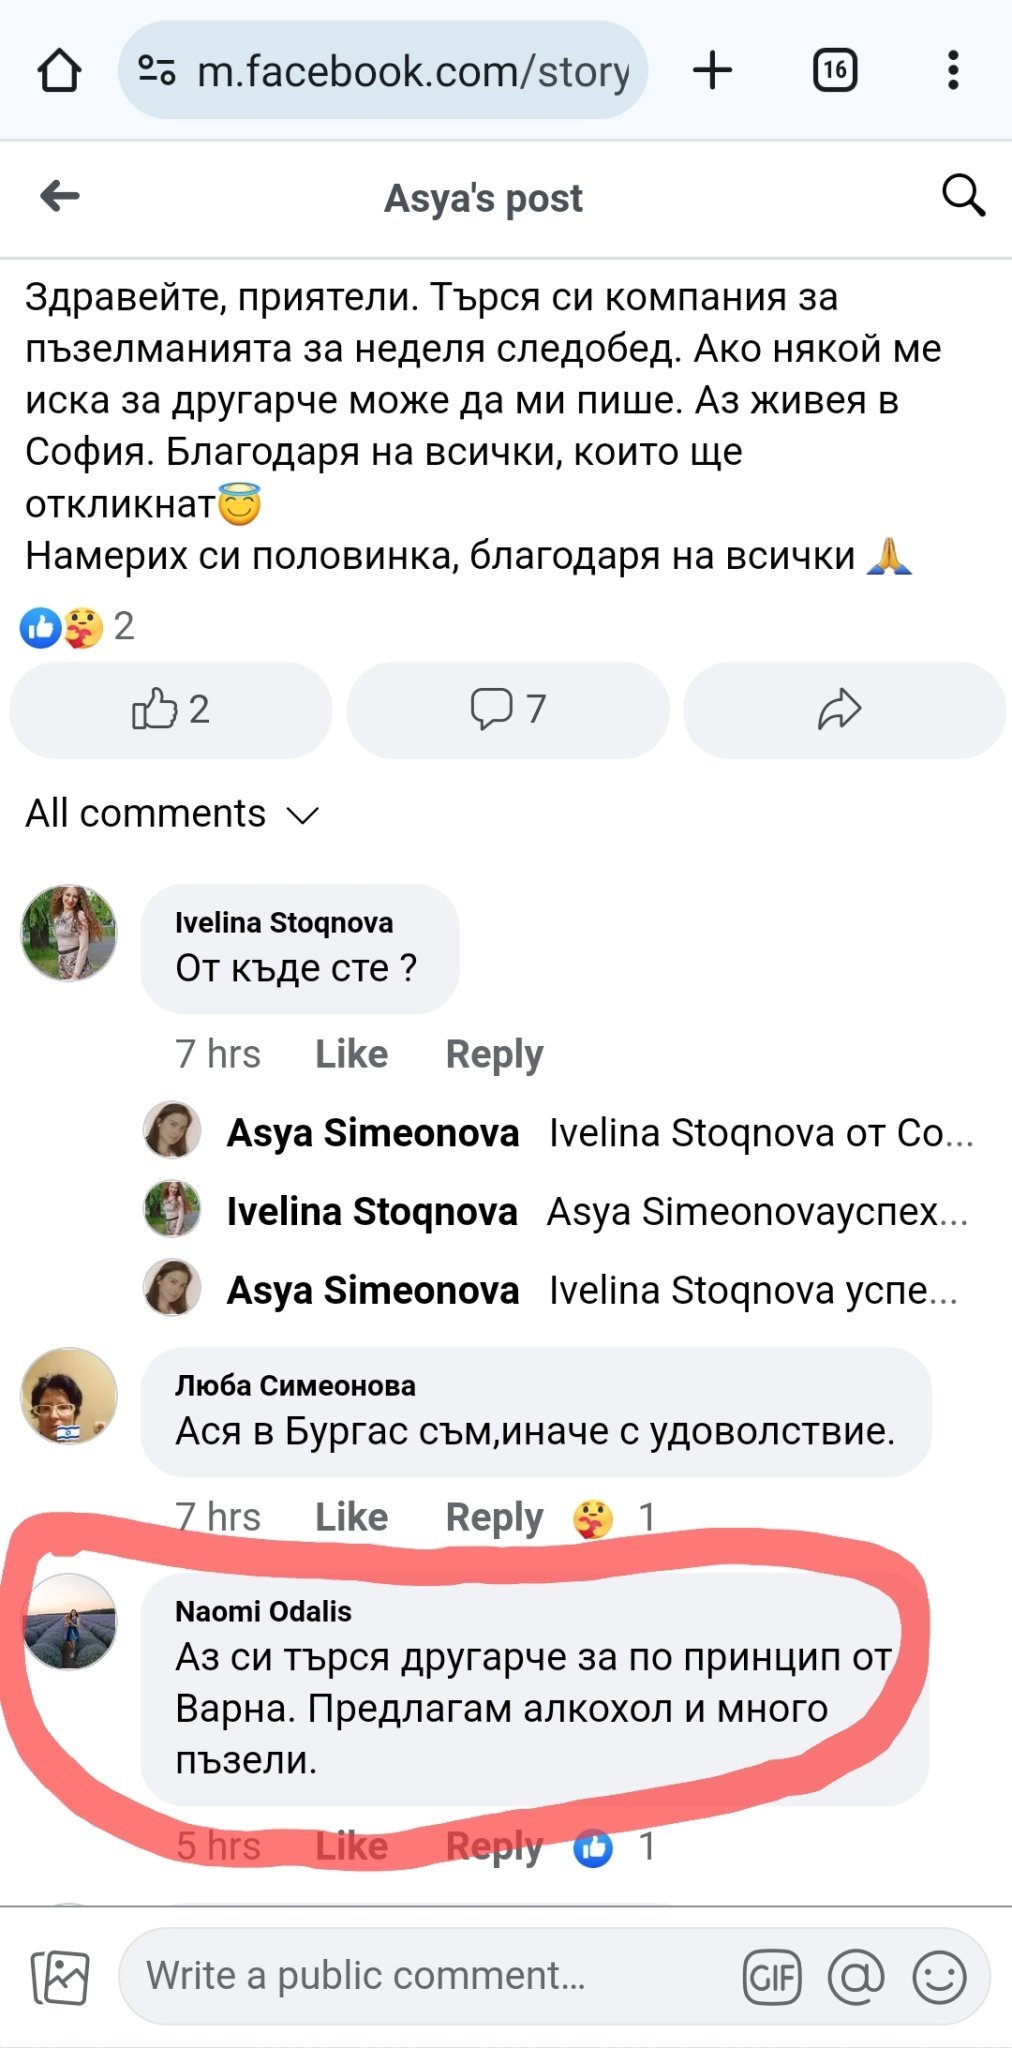Expand Ivelina Stoqnova's truncated reply
This screenshot has height=2048, width=1012.
click(x=756, y=1212)
